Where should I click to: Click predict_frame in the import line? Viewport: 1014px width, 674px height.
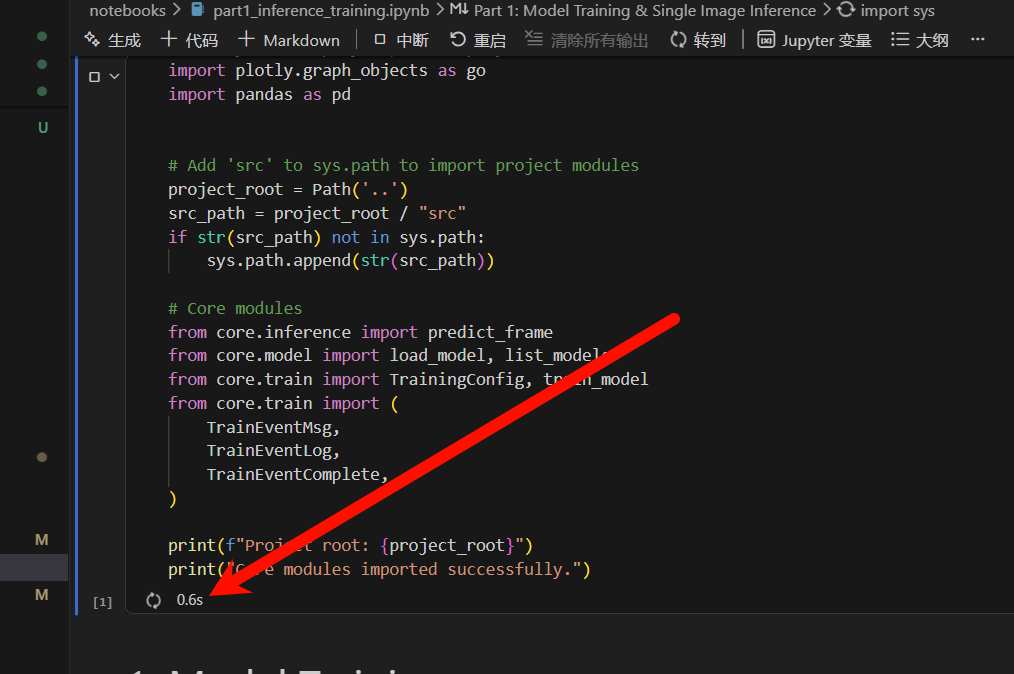pyautogui.click(x=490, y=332)
